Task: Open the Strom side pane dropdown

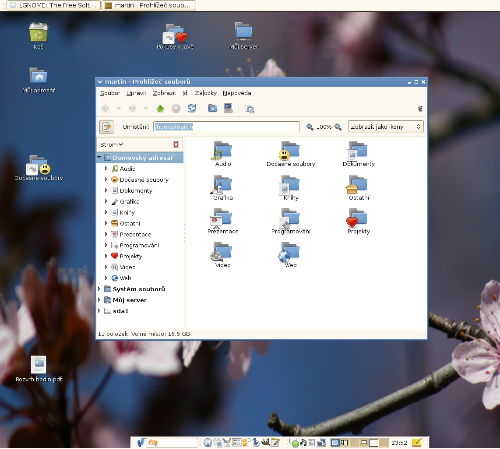Action: pyautogui.click(x=112, y=144)
